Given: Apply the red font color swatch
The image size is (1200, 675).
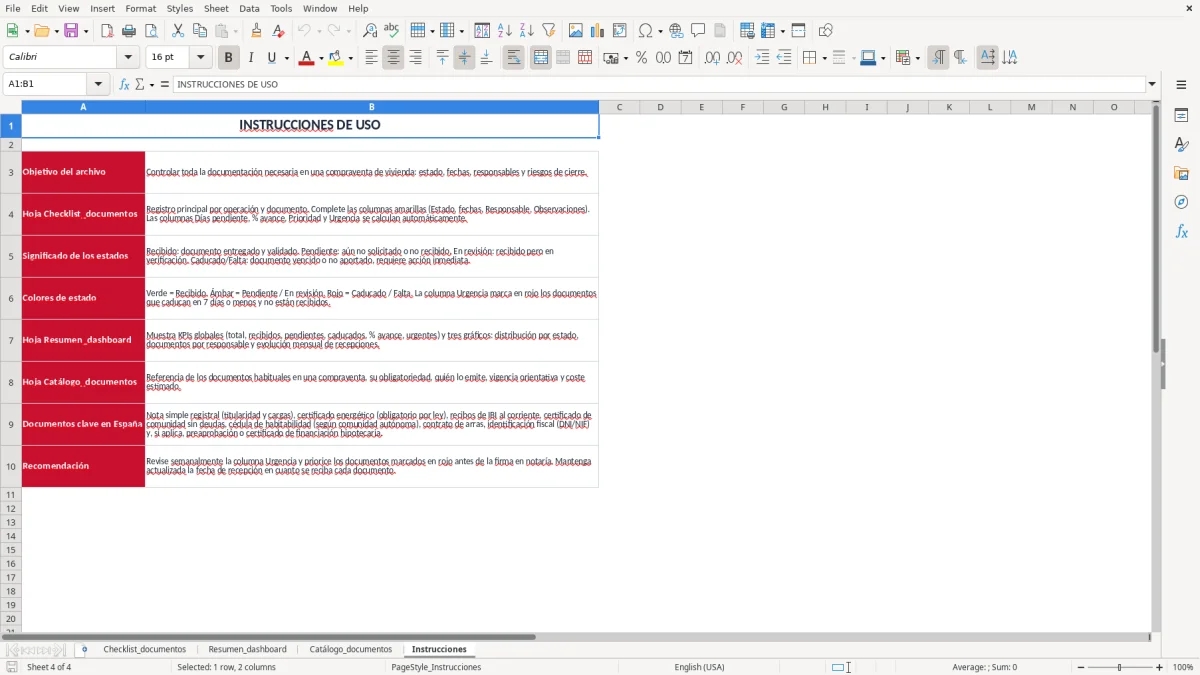Looking at the screenshot, I should [305, 58].
